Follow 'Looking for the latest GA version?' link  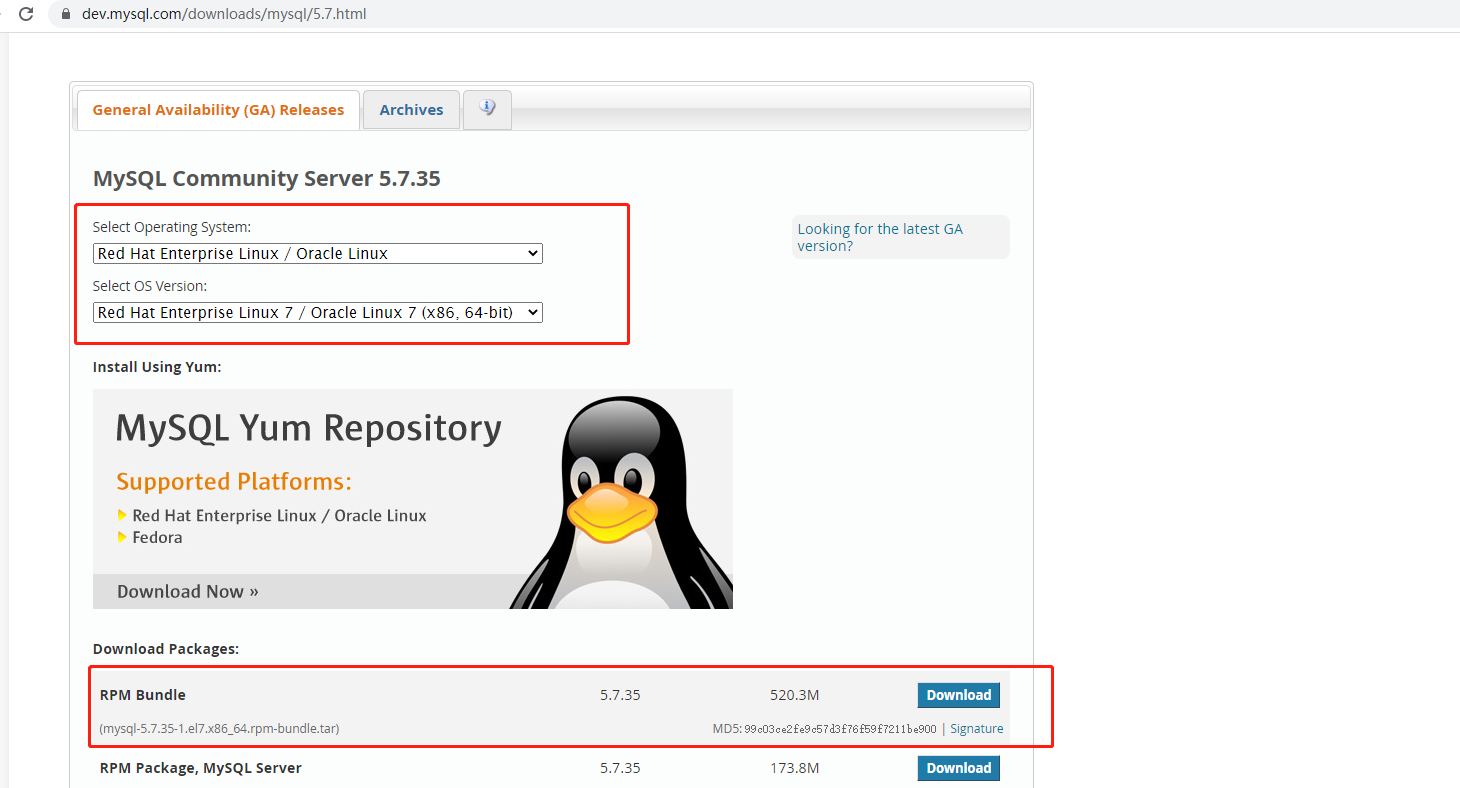(x=880, y=237)
